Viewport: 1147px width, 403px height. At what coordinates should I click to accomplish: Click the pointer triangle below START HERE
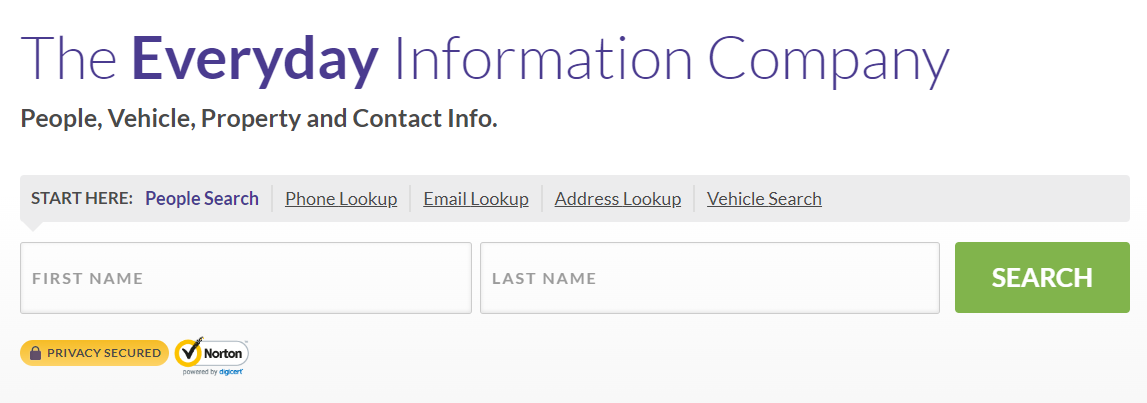pos(31,226)
